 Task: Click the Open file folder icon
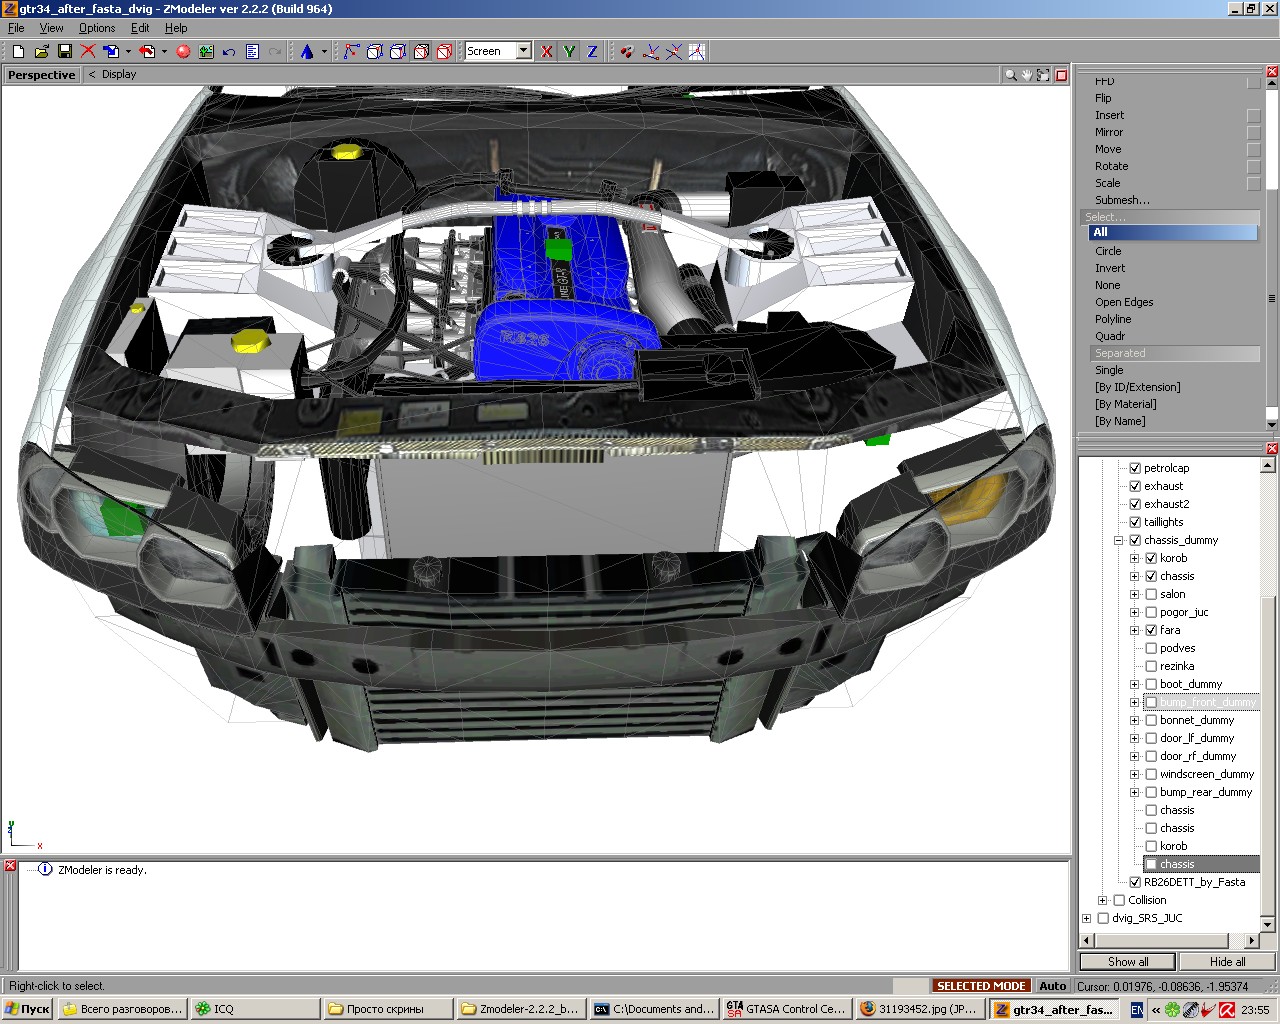tap(41, 51)
